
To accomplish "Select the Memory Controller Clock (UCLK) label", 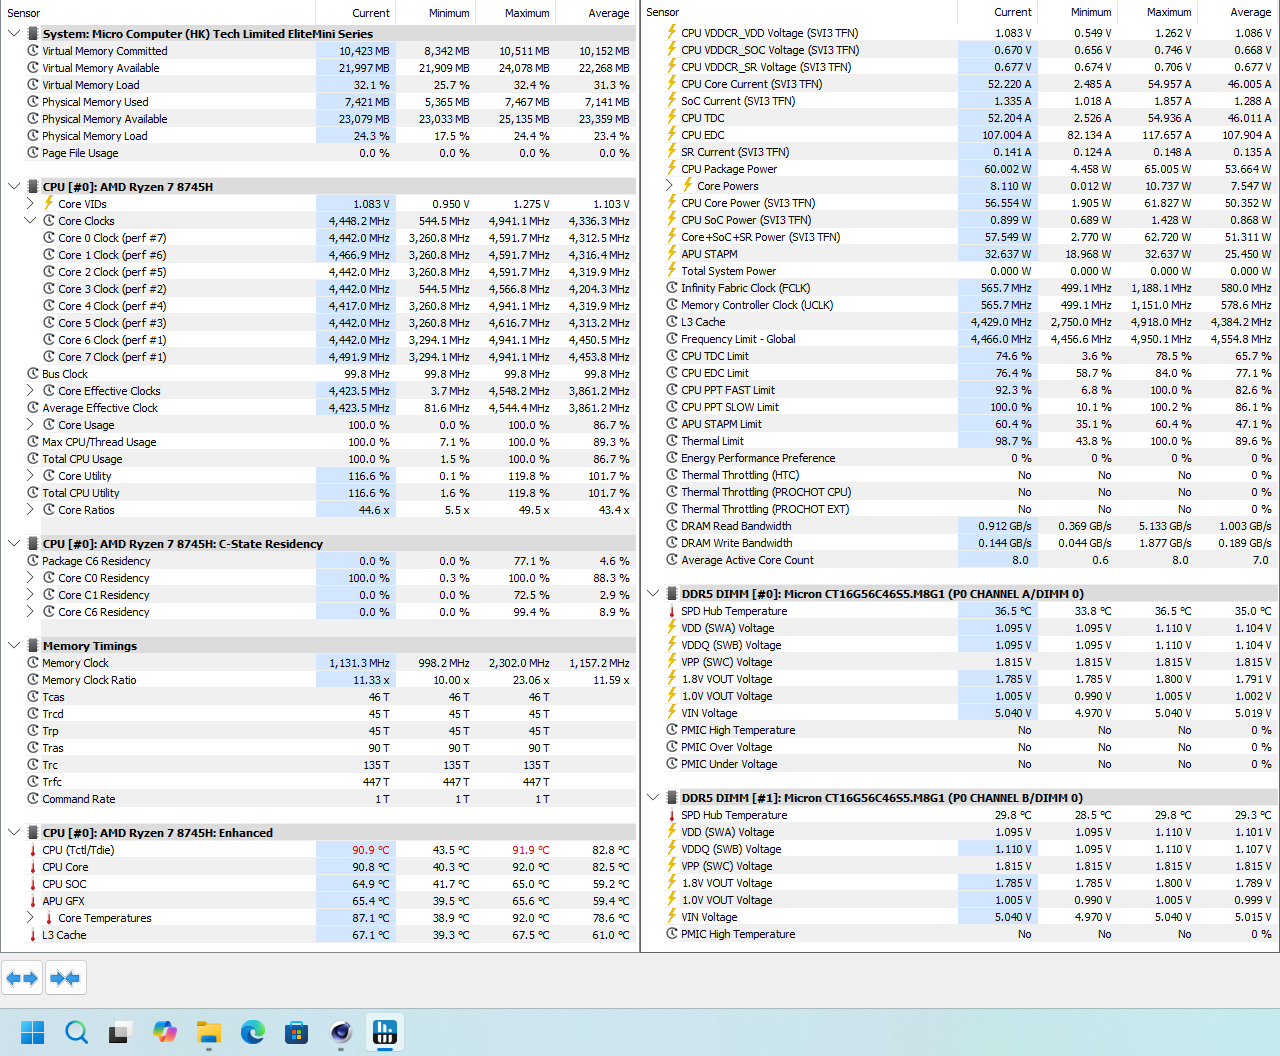I will [757, 305].
